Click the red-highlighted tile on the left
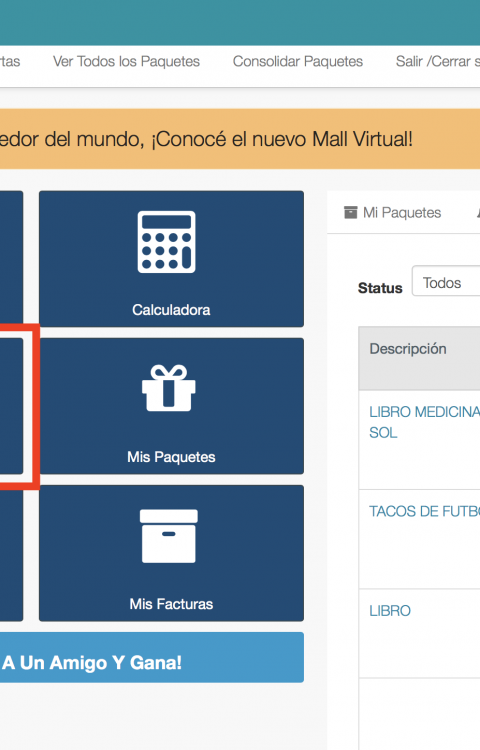Image resolution: width=480 pixels, height=750 pixels. tap(11, 406)
